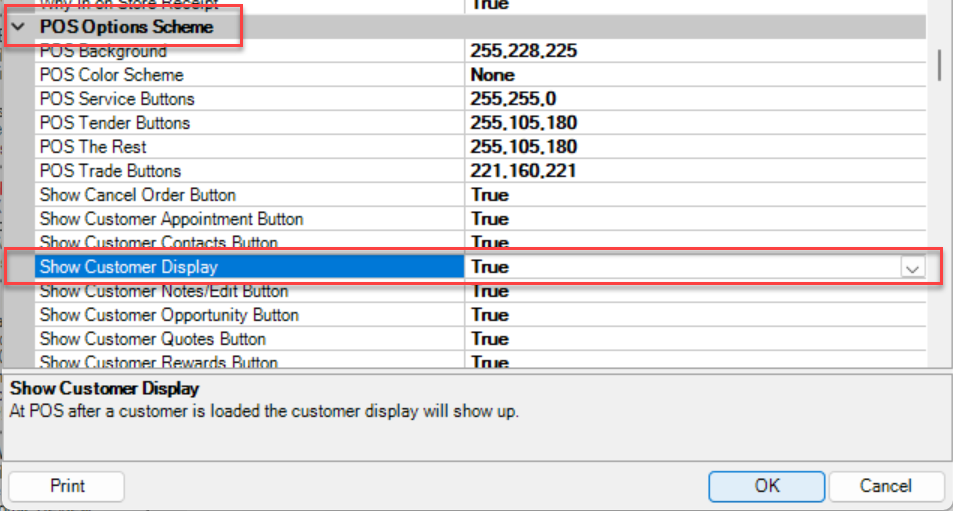953x511 pixels.
Task: Select the Show Customer Quotes Button row
Action: click(152, 339)
